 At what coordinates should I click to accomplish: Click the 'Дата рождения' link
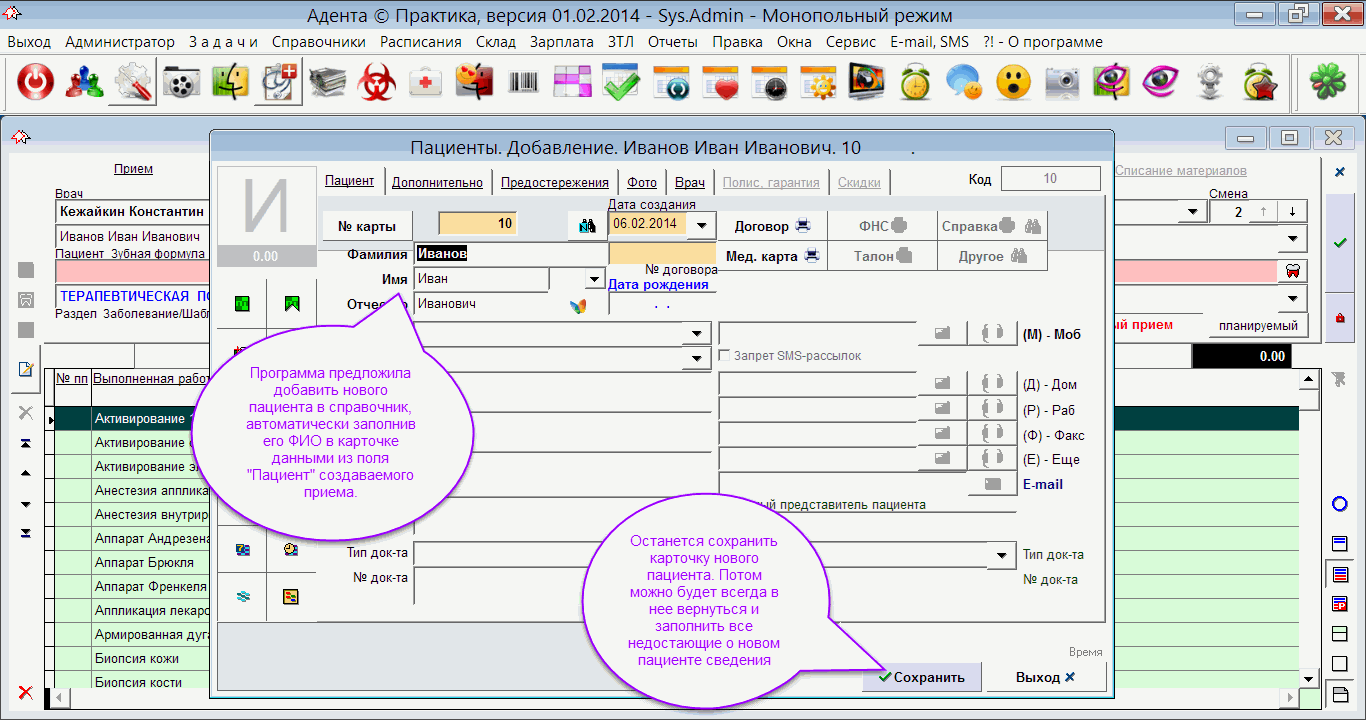658,285
